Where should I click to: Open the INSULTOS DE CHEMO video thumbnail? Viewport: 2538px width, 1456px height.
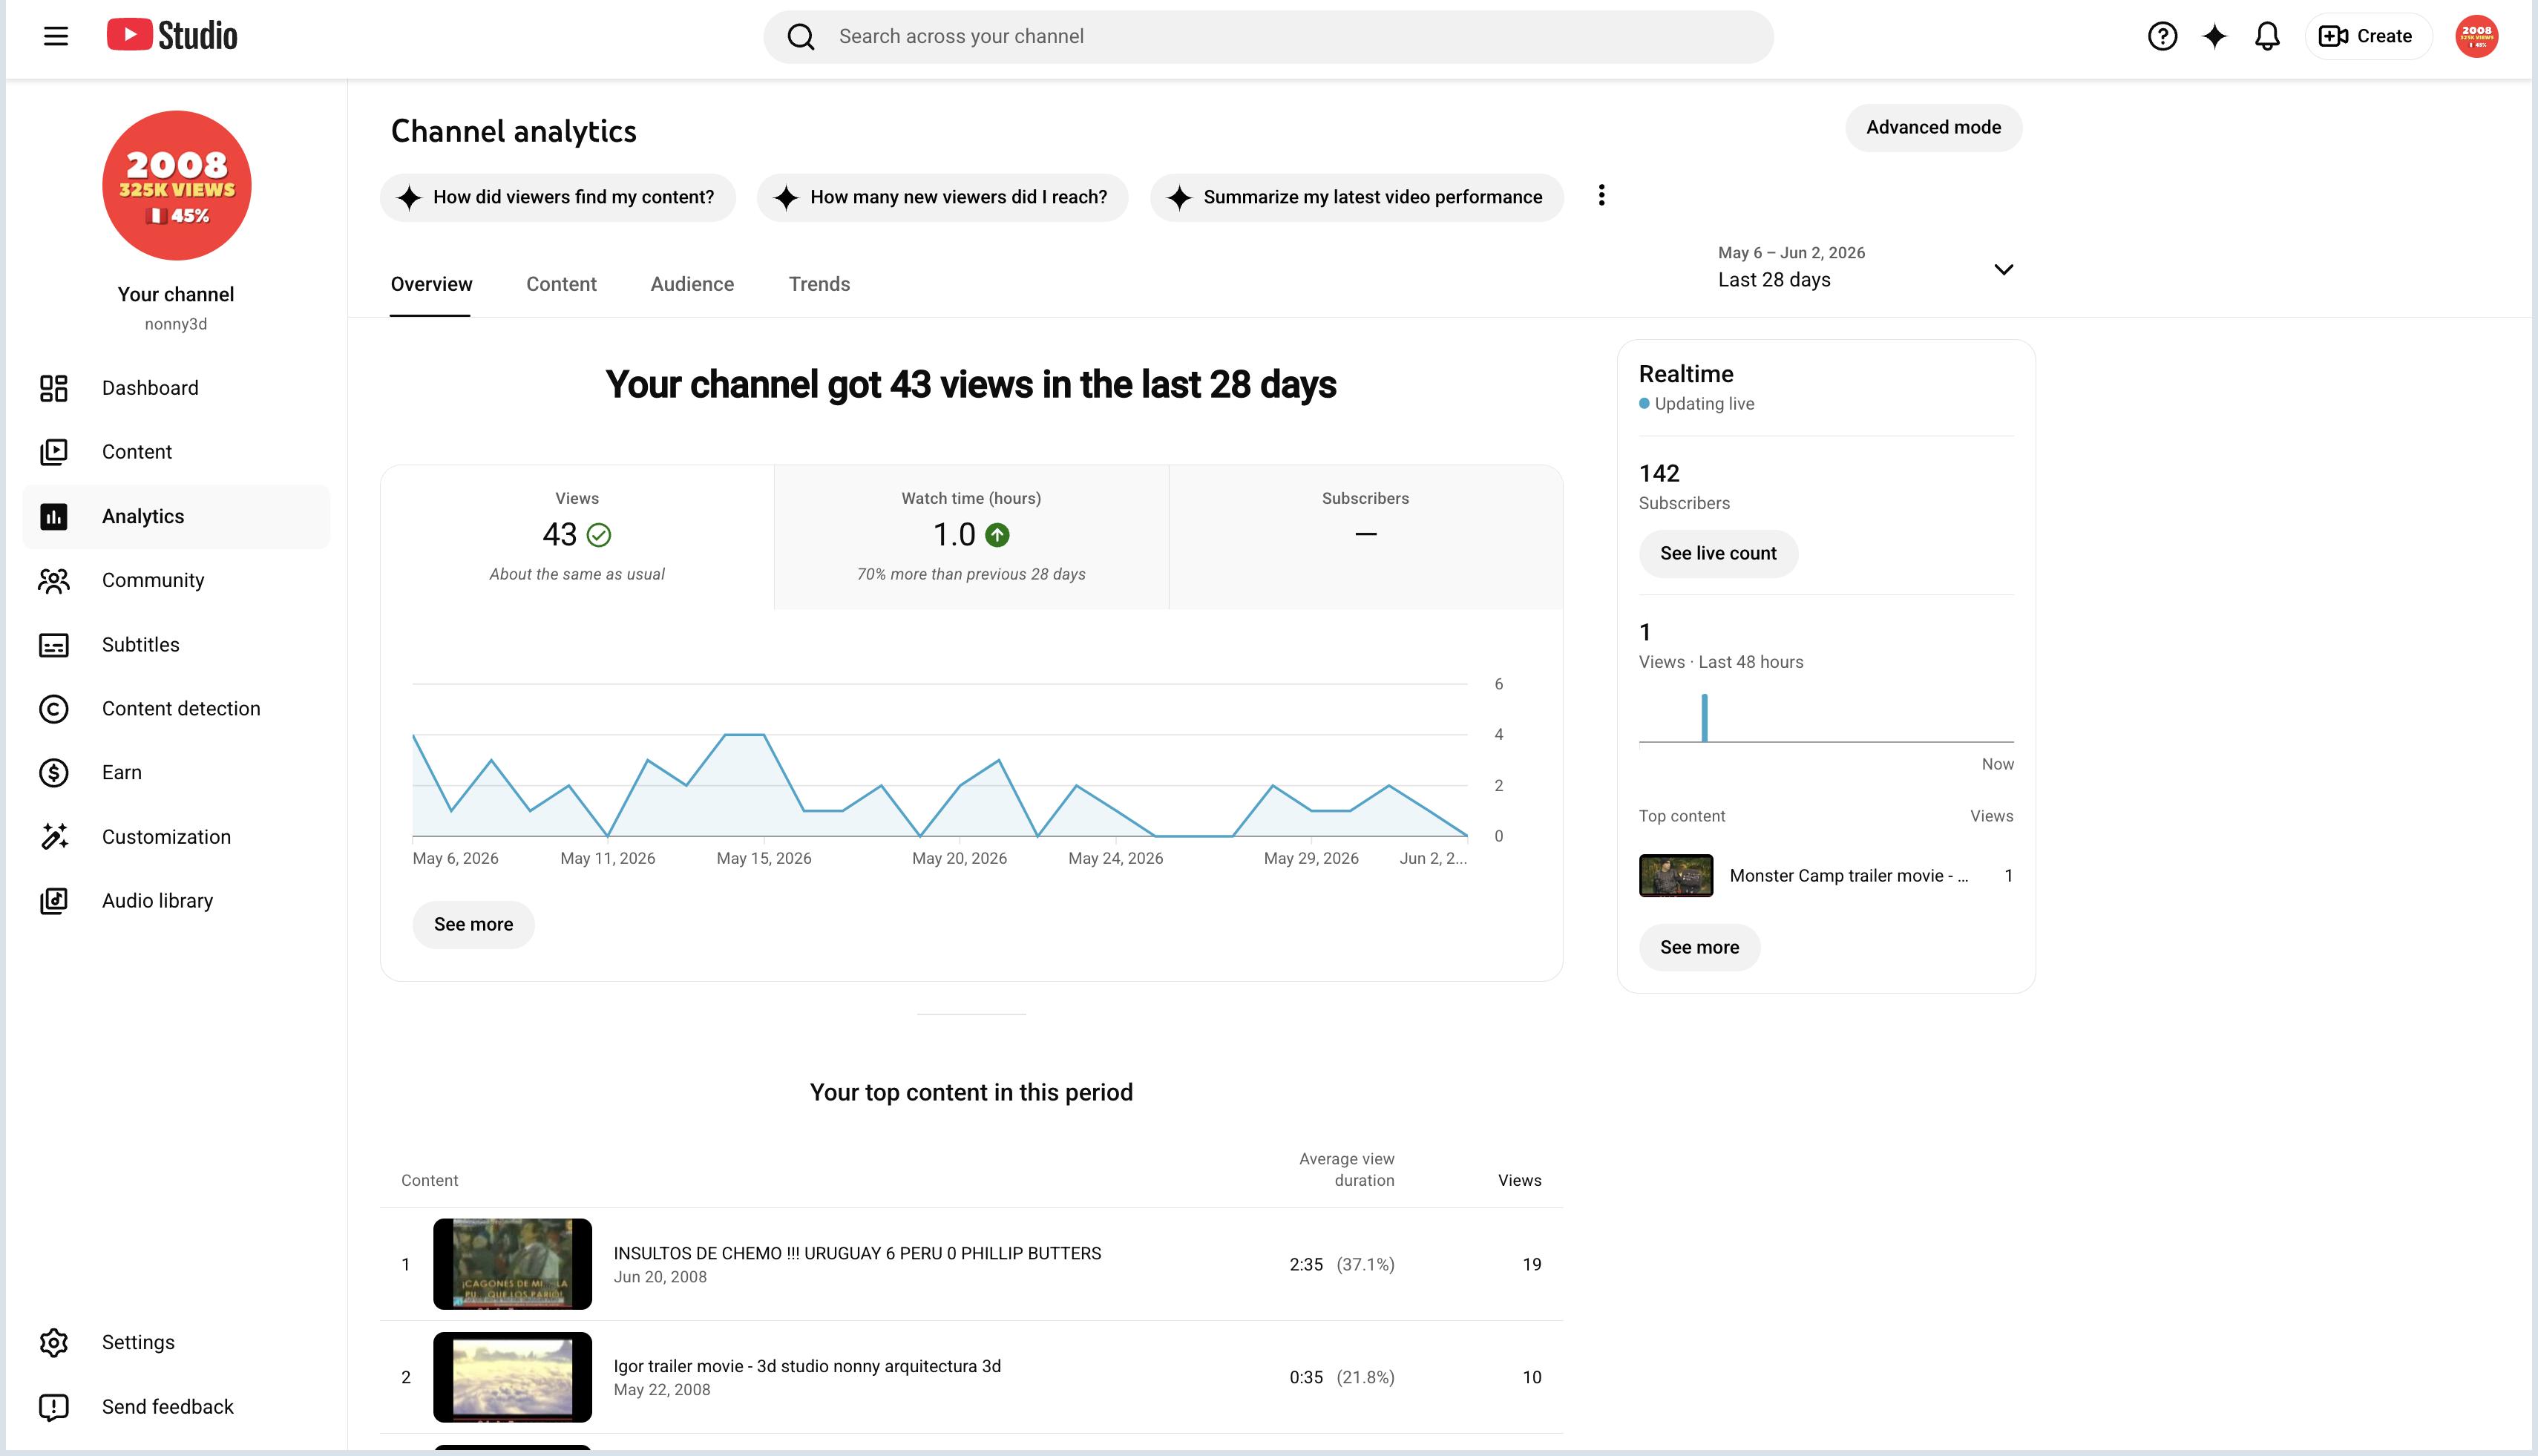512,1264
